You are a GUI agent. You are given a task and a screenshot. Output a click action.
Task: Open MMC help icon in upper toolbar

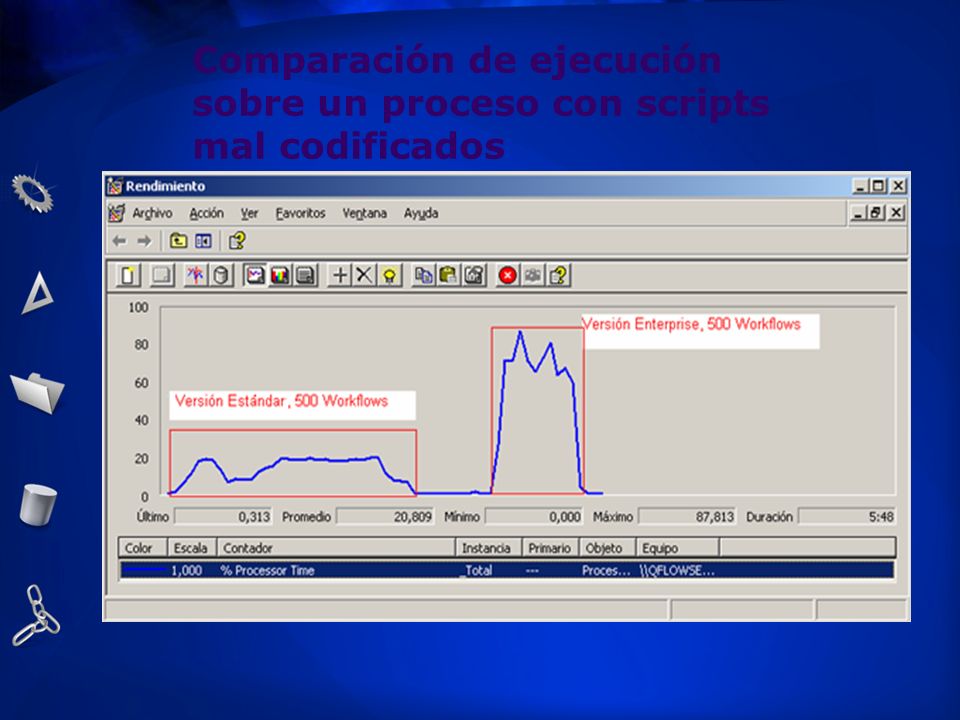tap(238, 241)
